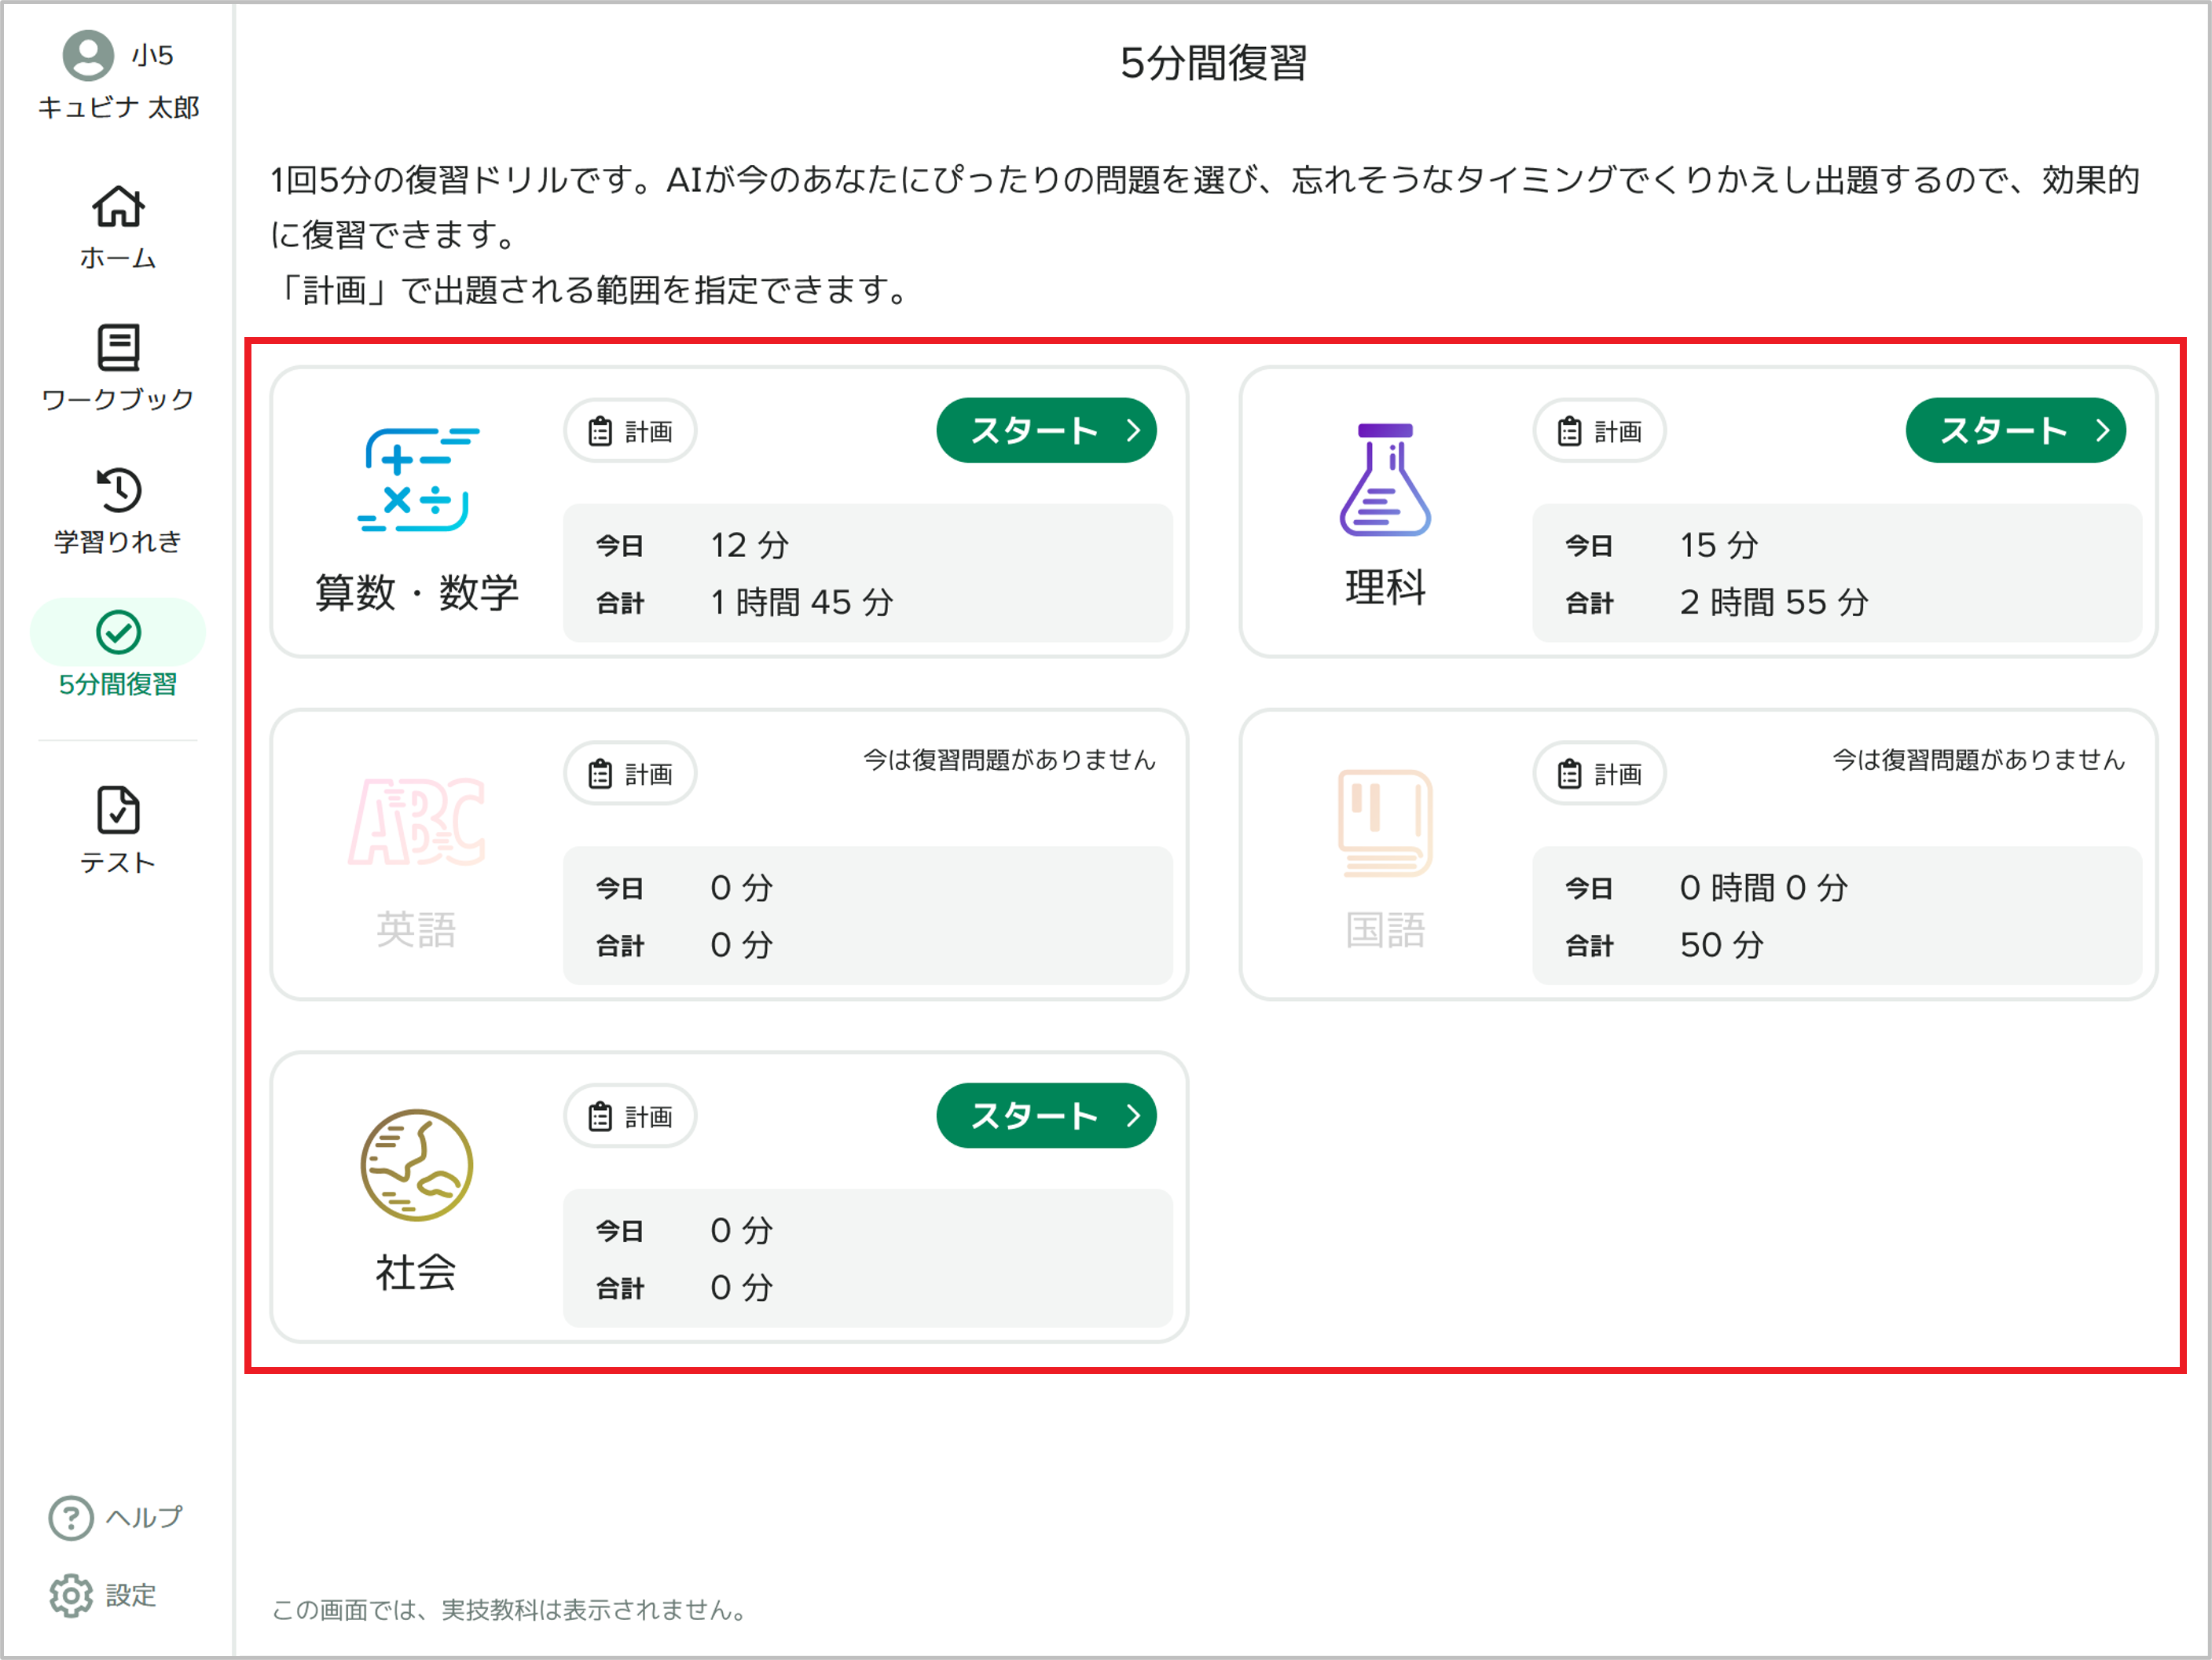Open 計画 for 国語

click(1599, 773)
